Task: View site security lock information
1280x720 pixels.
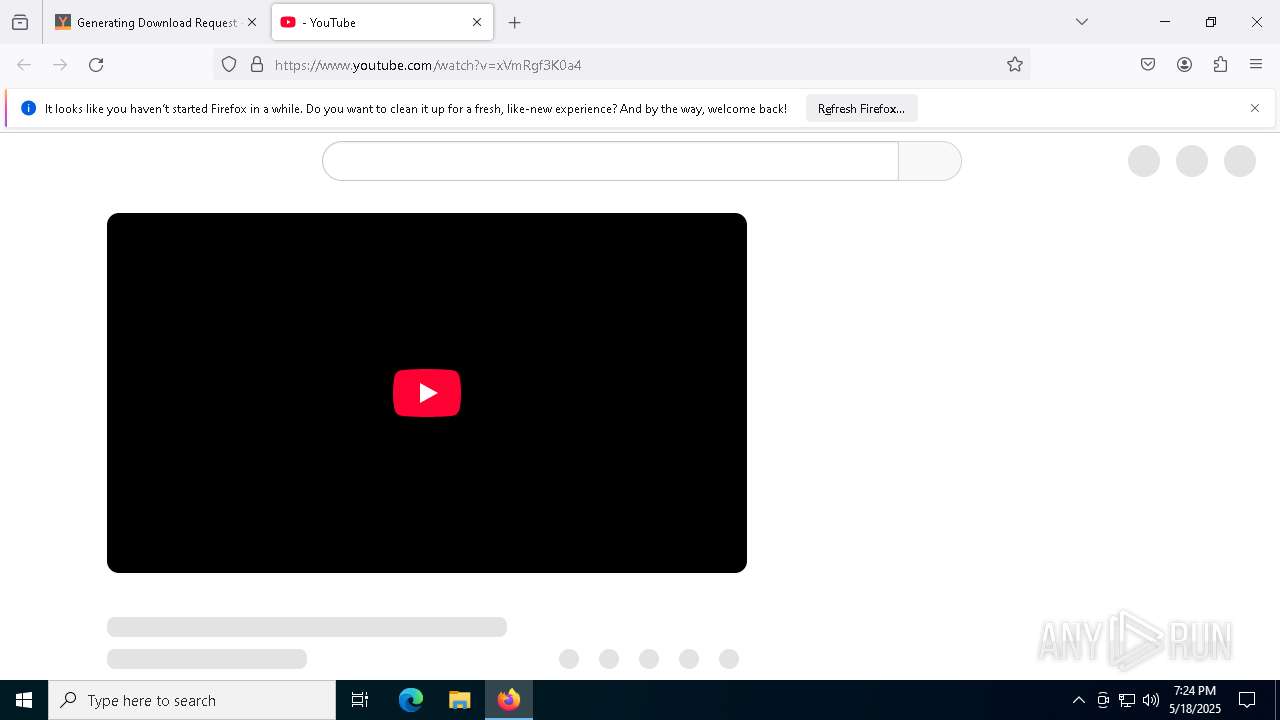Action: coord(257,65)
